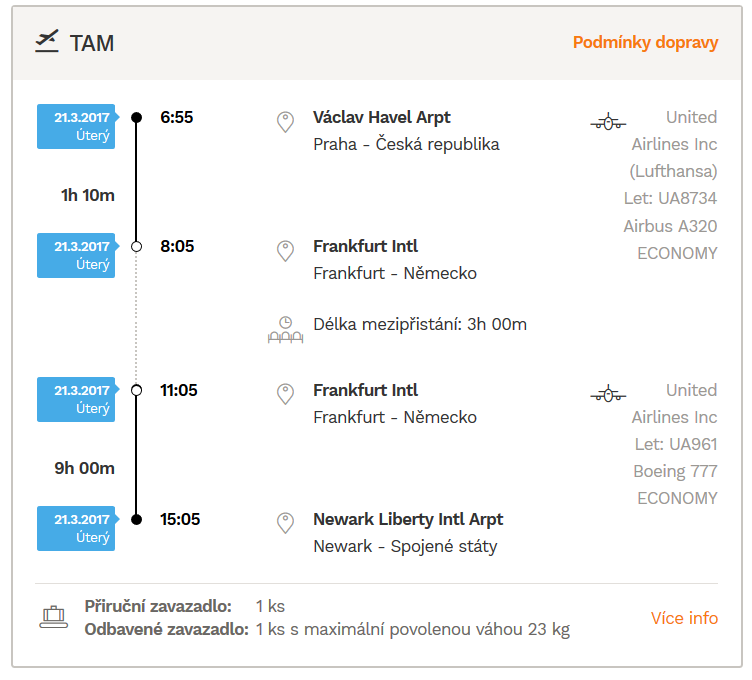This screenshot has width=752, height=680.
Task: Click the departing plane icon beside TAM
Action: pyautogui.click(x=47, y=41)
